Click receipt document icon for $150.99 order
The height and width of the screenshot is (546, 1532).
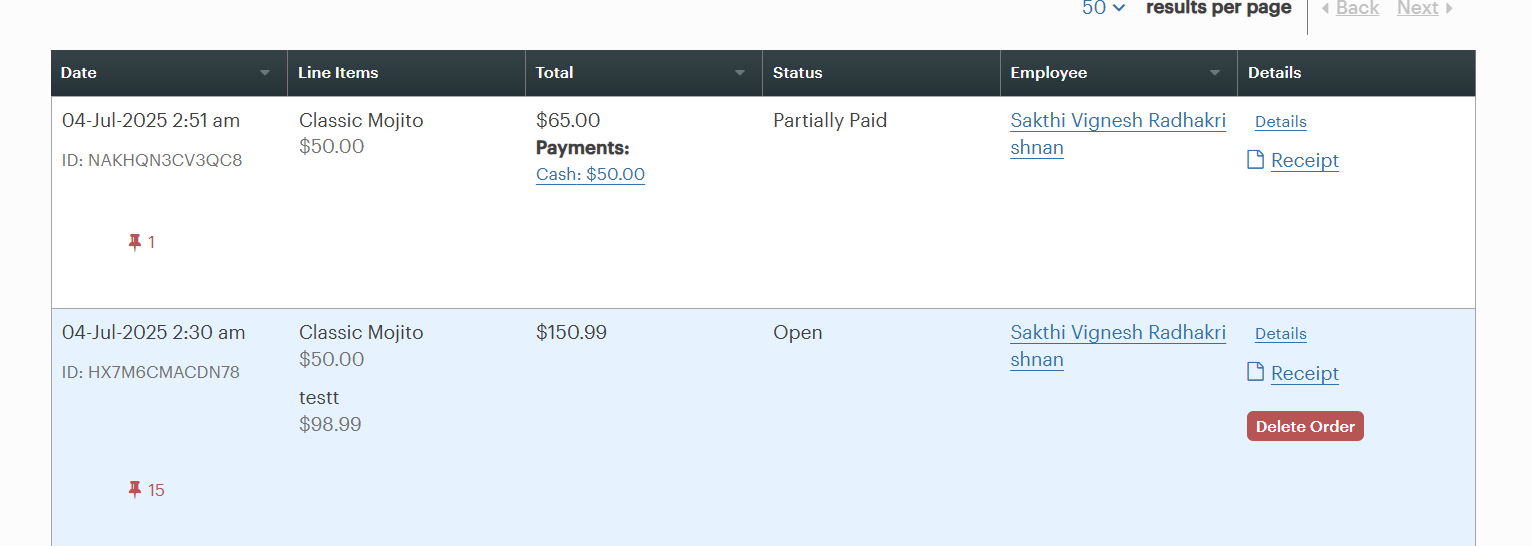[x=1256, y=373]
